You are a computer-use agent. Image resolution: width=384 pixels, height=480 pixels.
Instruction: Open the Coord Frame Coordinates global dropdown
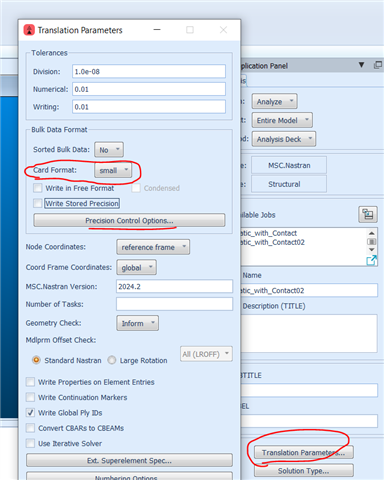136,268
